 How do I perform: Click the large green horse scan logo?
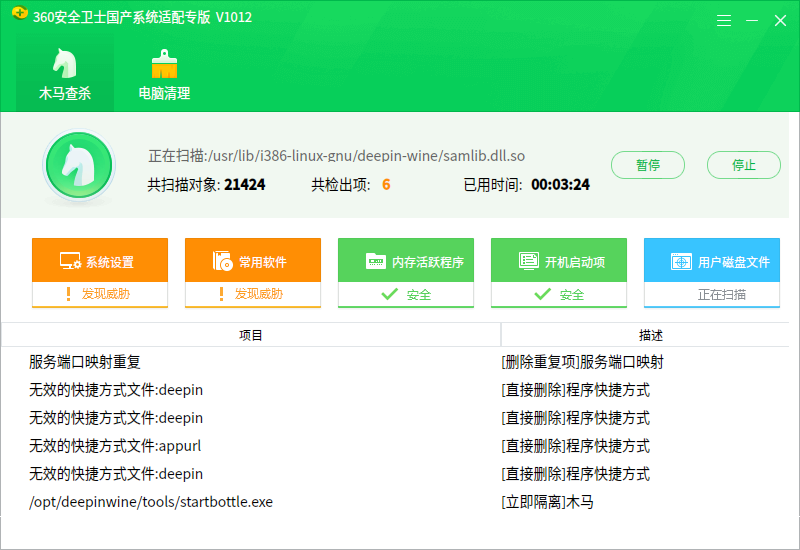79,166
